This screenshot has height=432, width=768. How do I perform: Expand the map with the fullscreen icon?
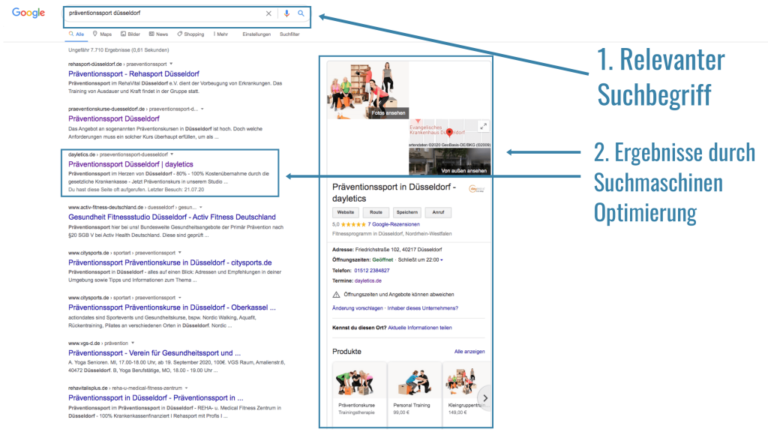[483, 126]
